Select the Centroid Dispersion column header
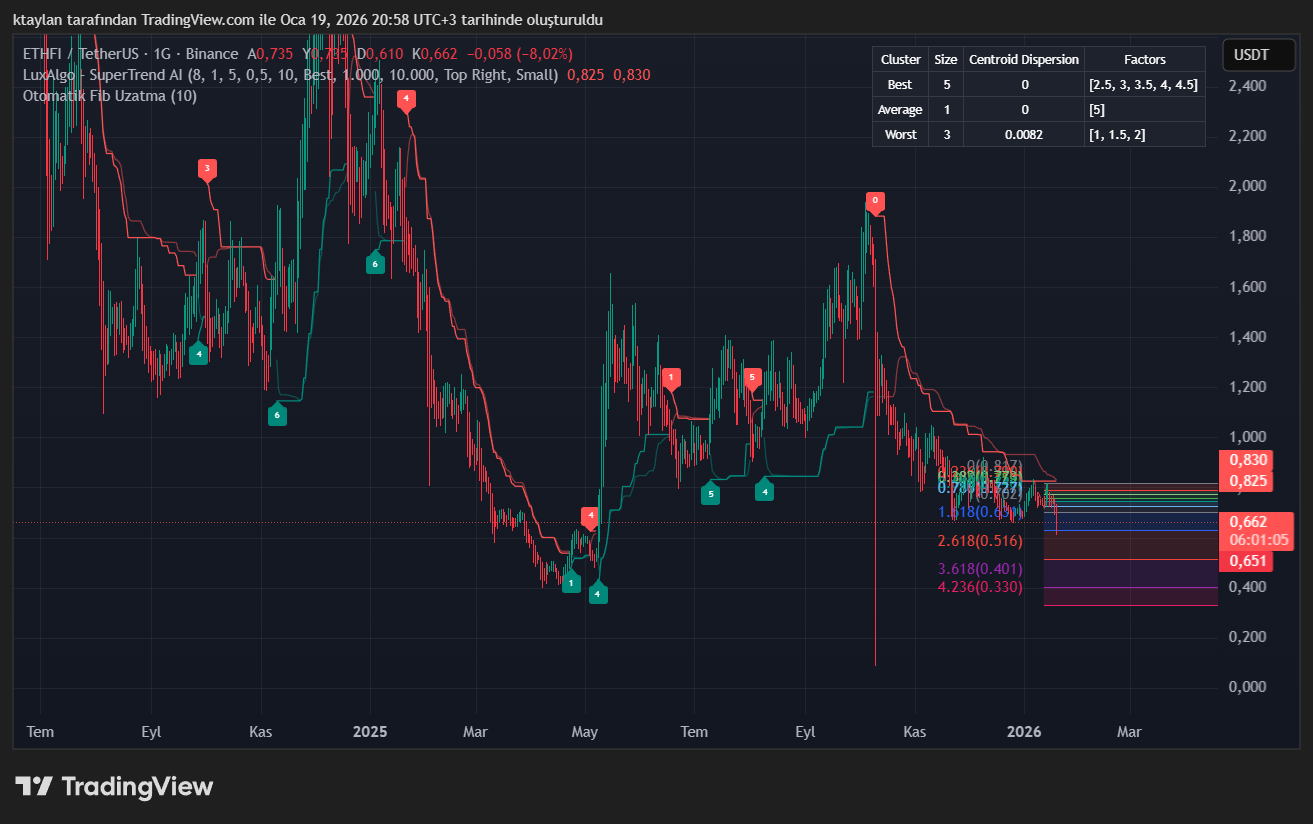 pyautogui.click(x=1023, y=60)
